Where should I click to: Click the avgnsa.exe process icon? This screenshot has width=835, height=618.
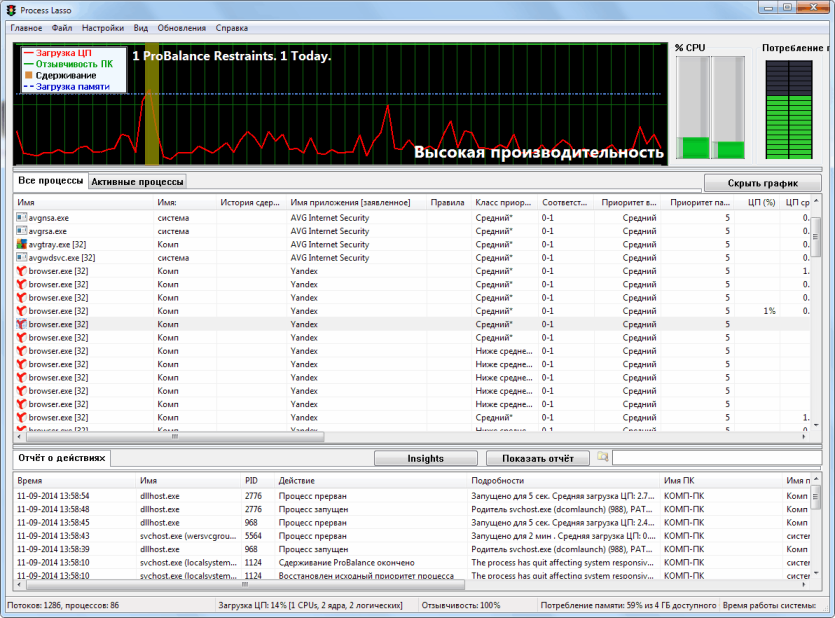[x=21, y=217]
